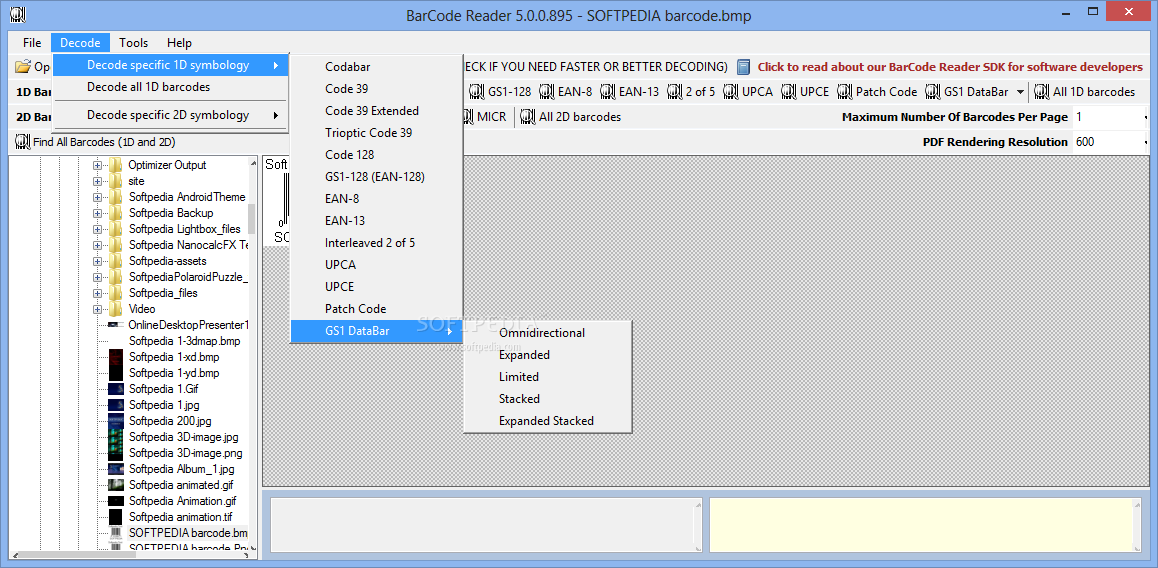Select Trioptic Code 39 menu entry
The height and width of the screenshot is (568, 1158).
377,133
